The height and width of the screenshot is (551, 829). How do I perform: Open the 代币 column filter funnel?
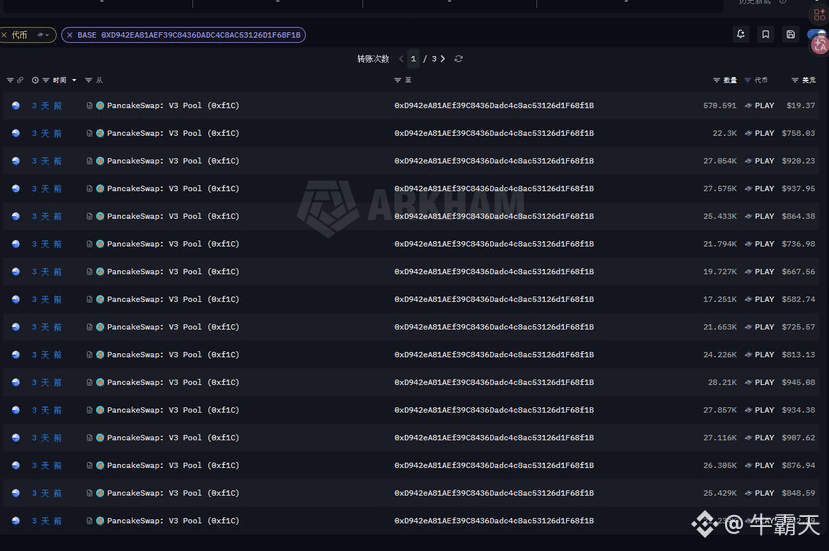coord(748,80)
